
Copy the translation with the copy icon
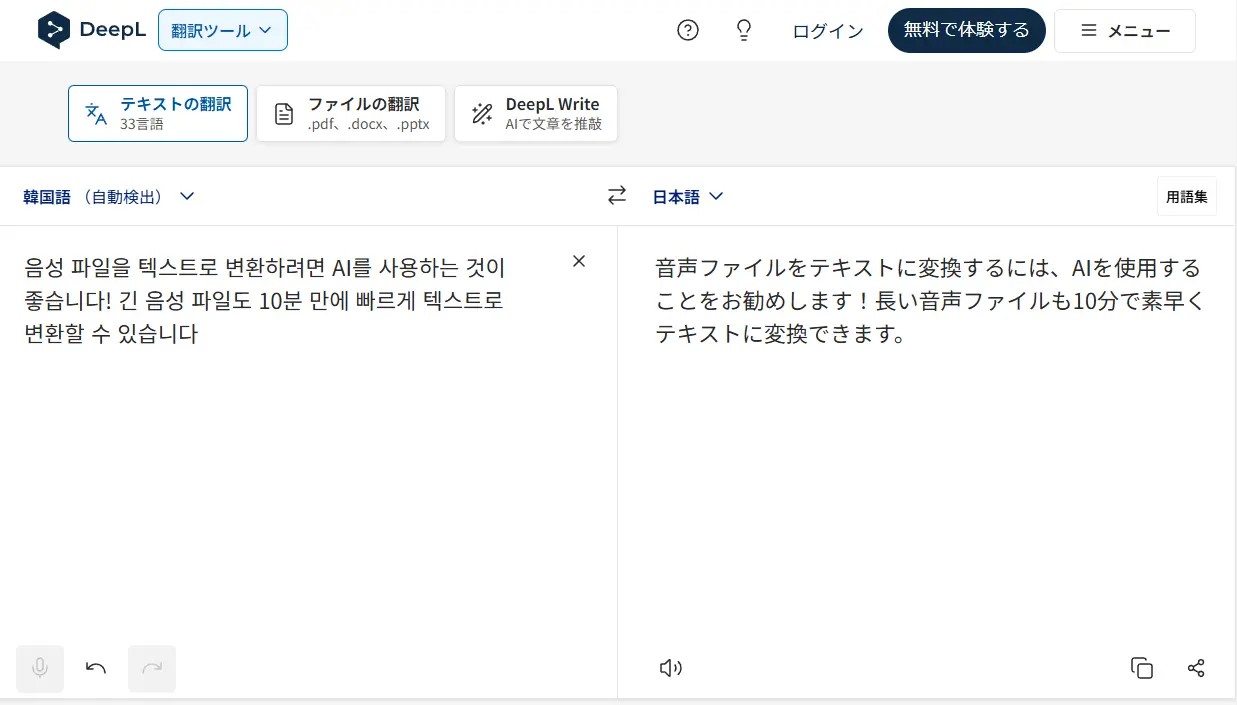(1142, 668)
